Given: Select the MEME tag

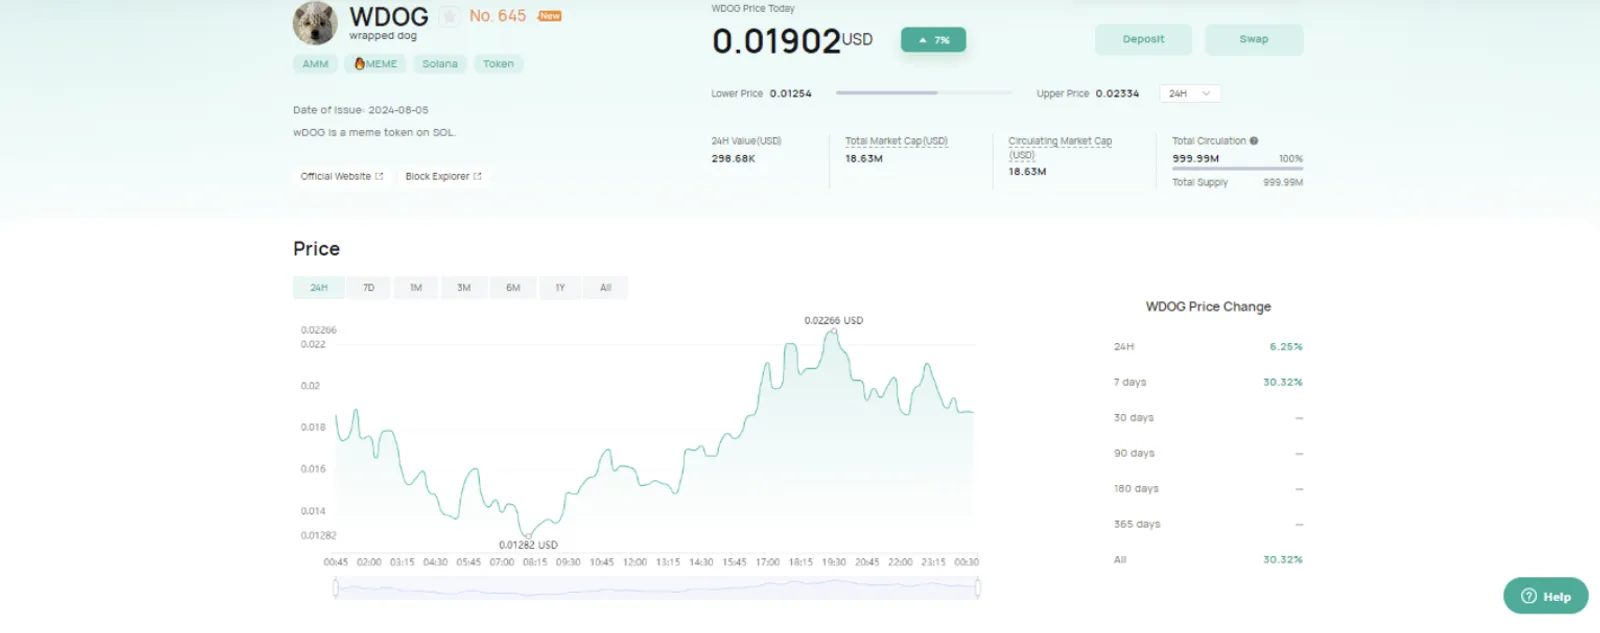Looking at the screenshot, I should coord(375,64).
